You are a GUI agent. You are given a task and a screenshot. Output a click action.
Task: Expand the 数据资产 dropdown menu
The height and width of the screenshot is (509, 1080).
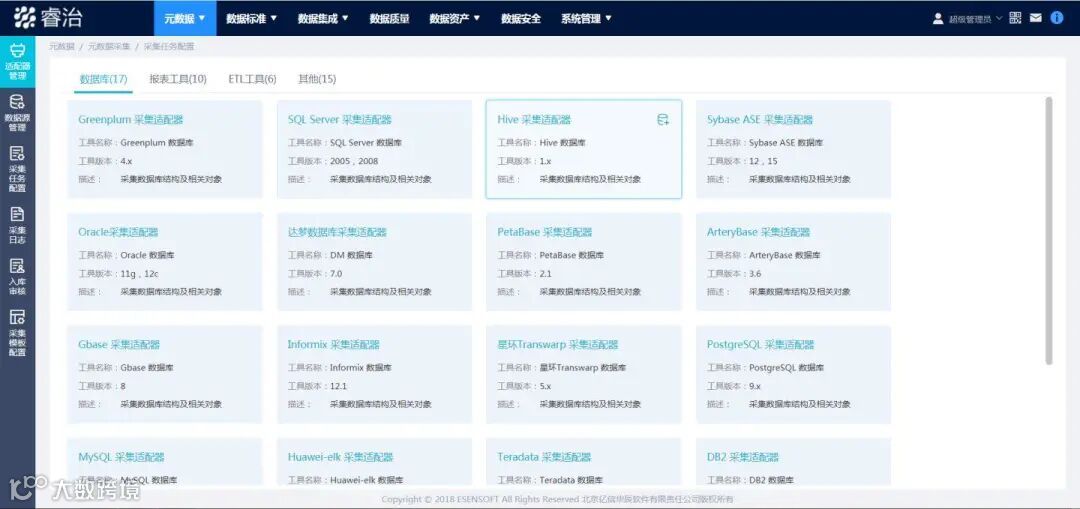455,19
